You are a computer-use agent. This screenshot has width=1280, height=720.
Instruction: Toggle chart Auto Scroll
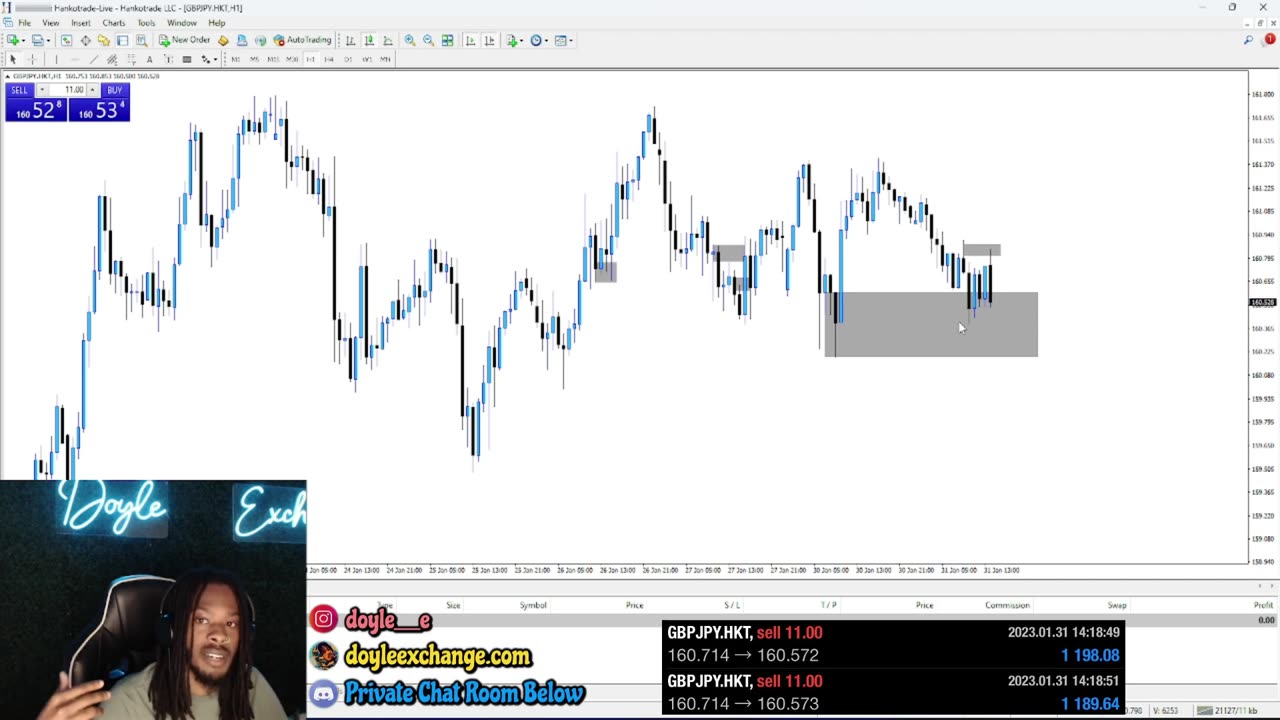(470, 40)
